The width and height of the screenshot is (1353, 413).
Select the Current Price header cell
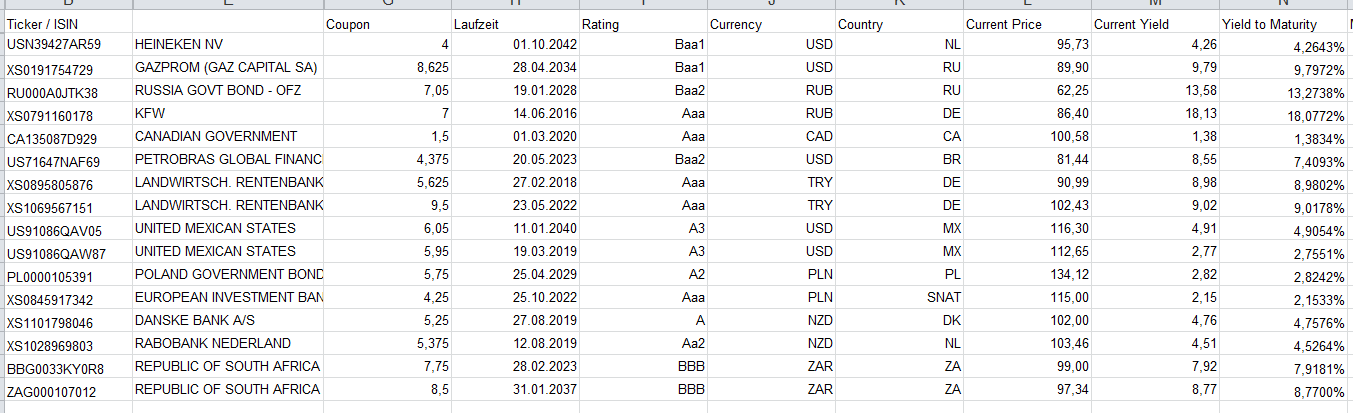pyautogui.click(x=1026, y=23)
